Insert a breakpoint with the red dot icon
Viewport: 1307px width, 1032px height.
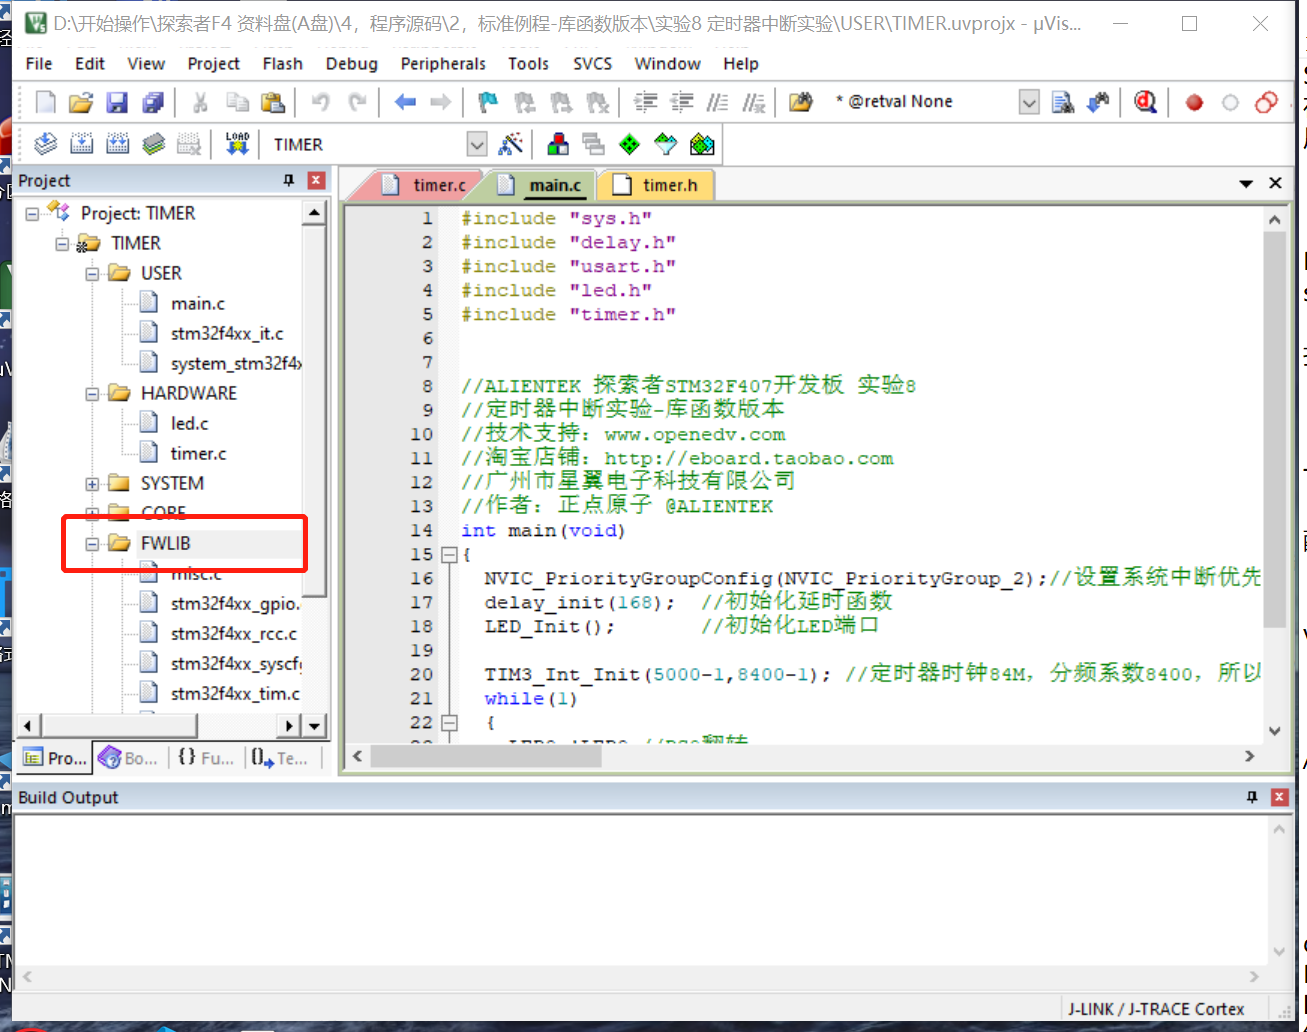click(1194, 102)
